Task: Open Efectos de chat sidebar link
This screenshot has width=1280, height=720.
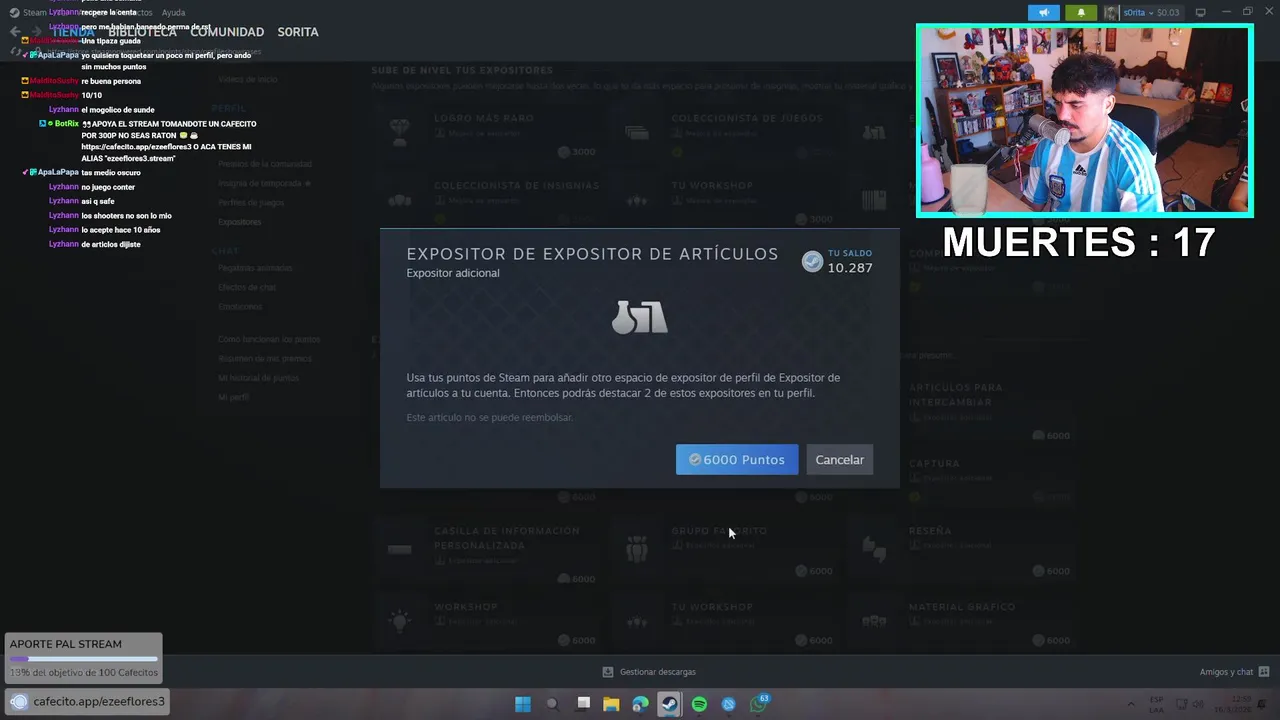Action: (247, 288)
